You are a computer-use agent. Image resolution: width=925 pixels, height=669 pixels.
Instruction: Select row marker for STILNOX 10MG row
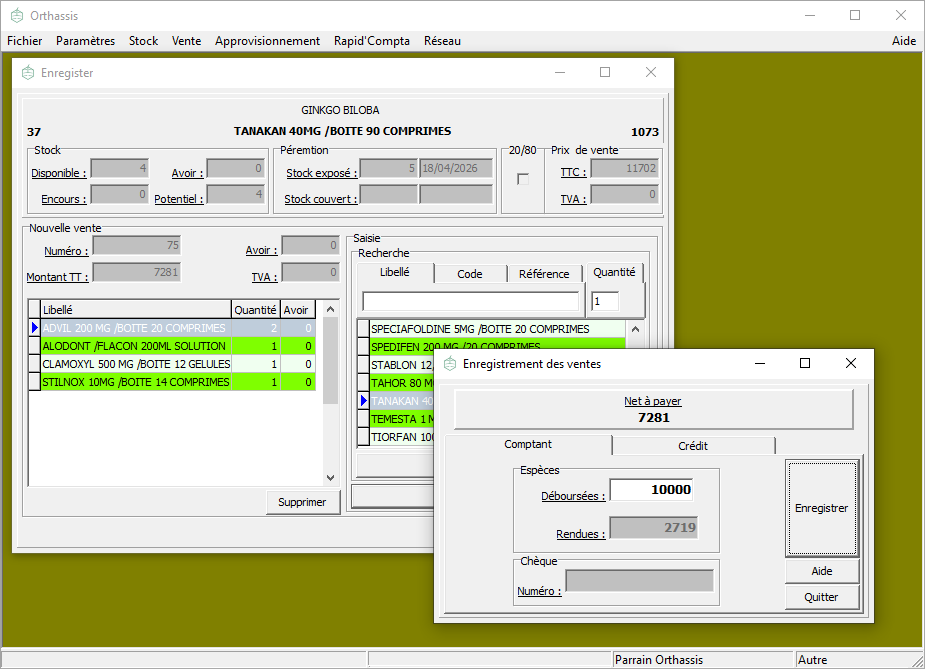coord(35,382)
